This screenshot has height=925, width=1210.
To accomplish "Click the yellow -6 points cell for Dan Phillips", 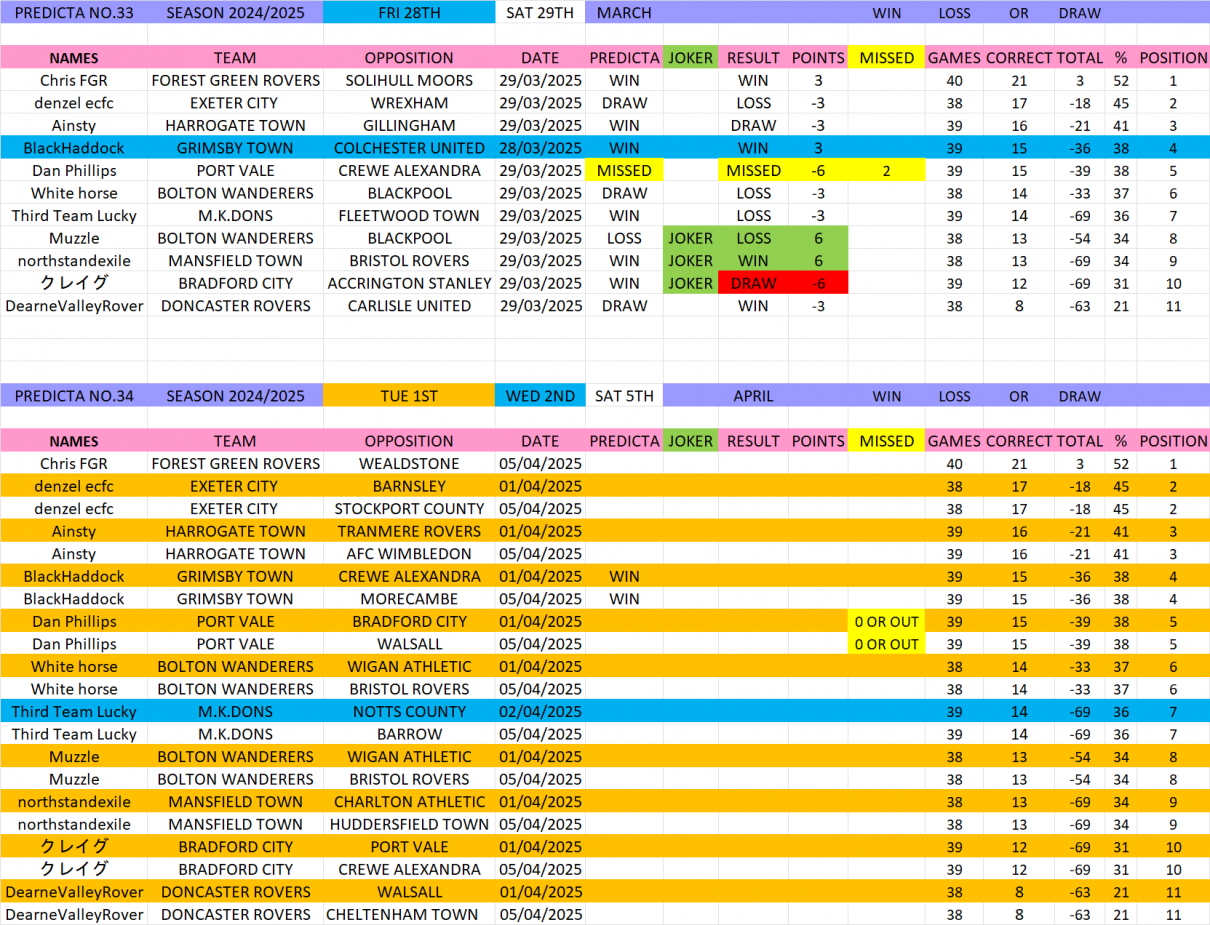I will point(818,171).
